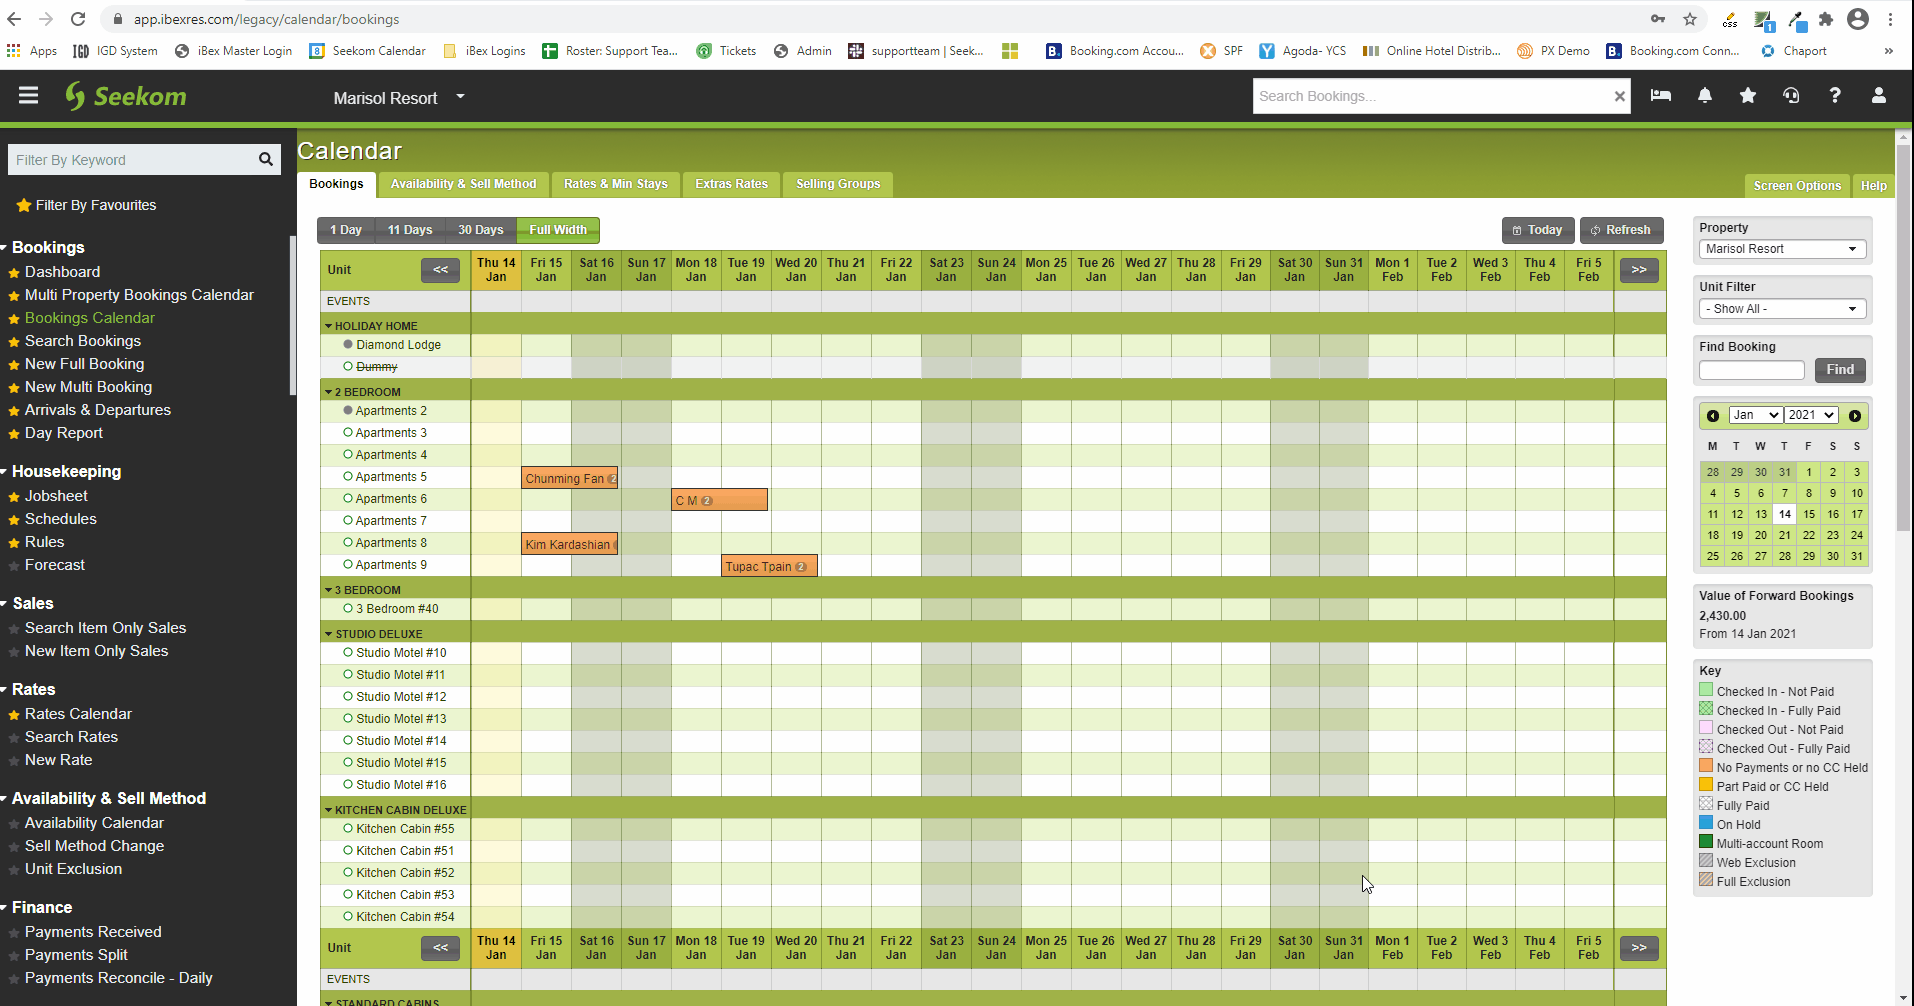The image size is (1914, 1006).
Task: Focus the Filter By Keyword field
Action: point(133,160)
